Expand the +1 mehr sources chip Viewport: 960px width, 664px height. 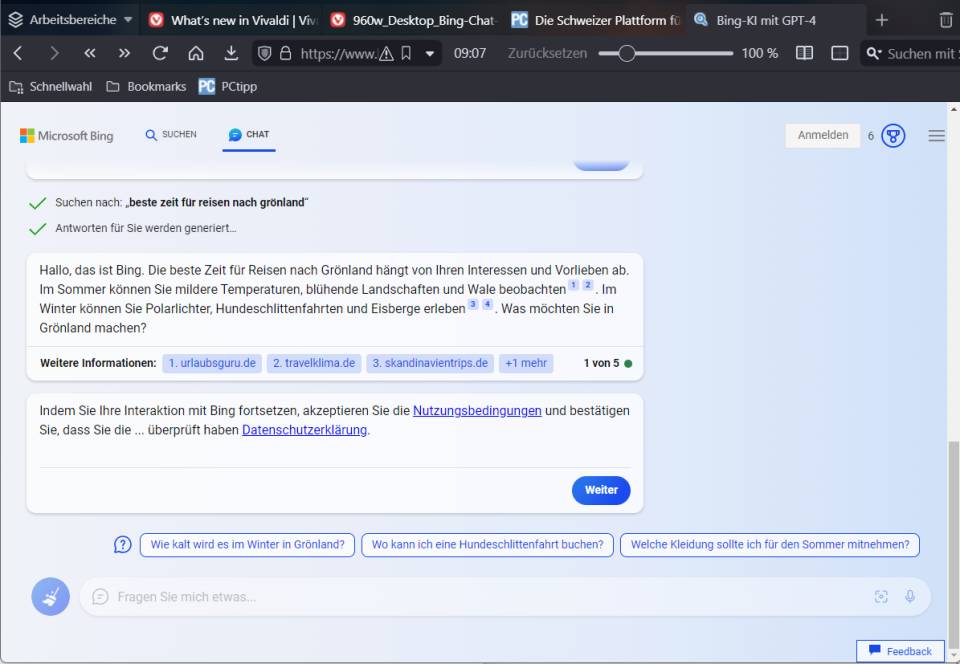526,363
